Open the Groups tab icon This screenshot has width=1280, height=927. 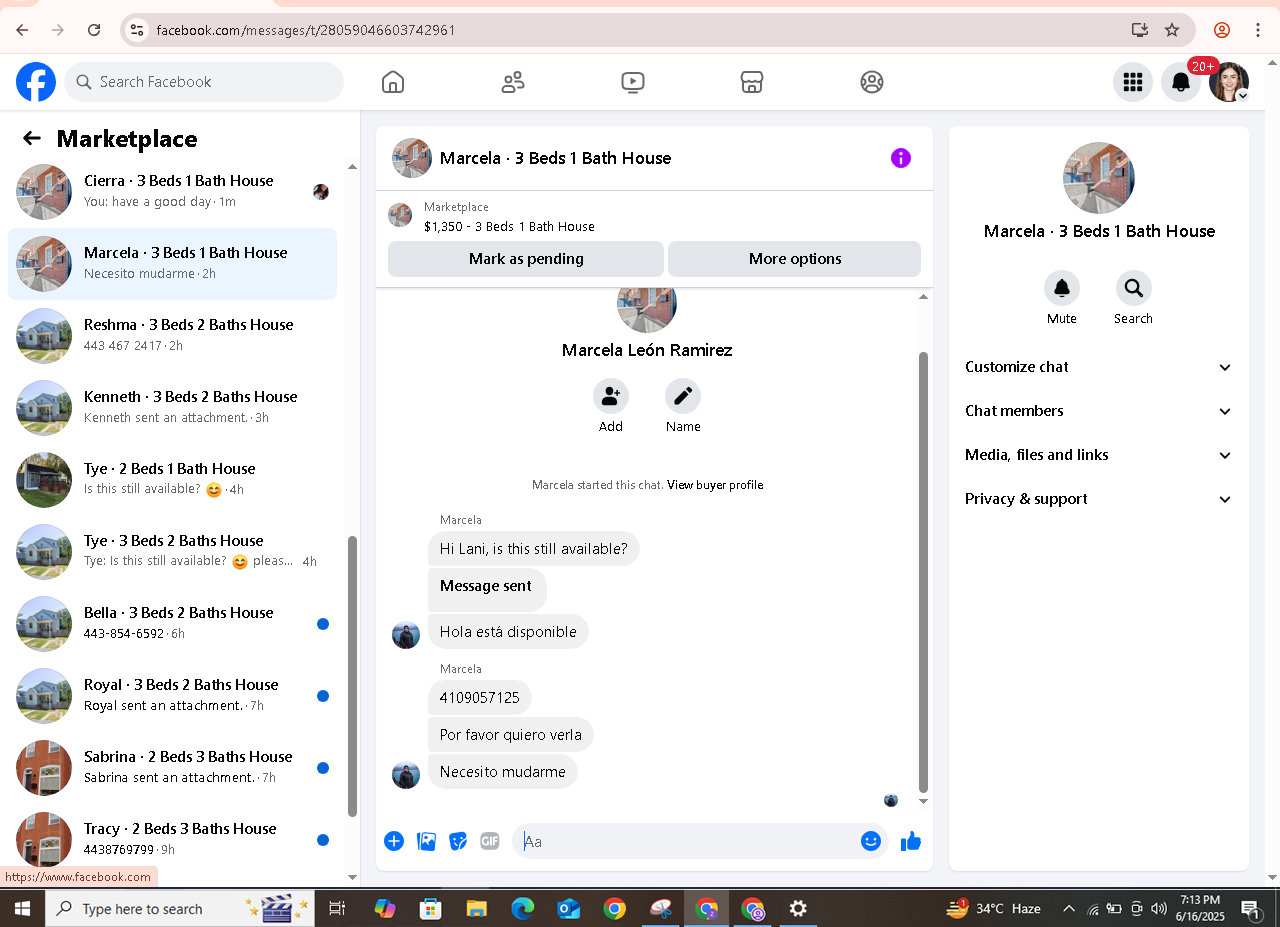(872, 82)
